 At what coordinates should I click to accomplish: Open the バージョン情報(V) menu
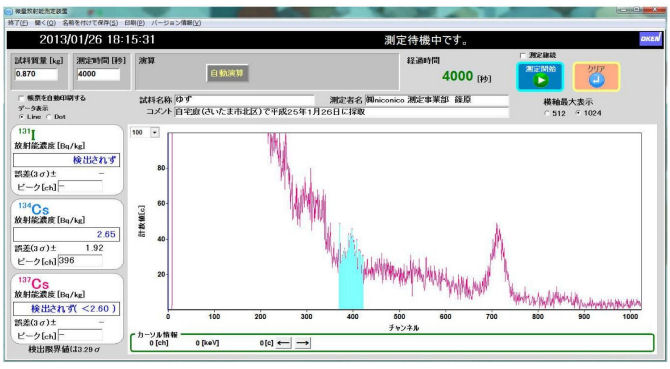176,23
